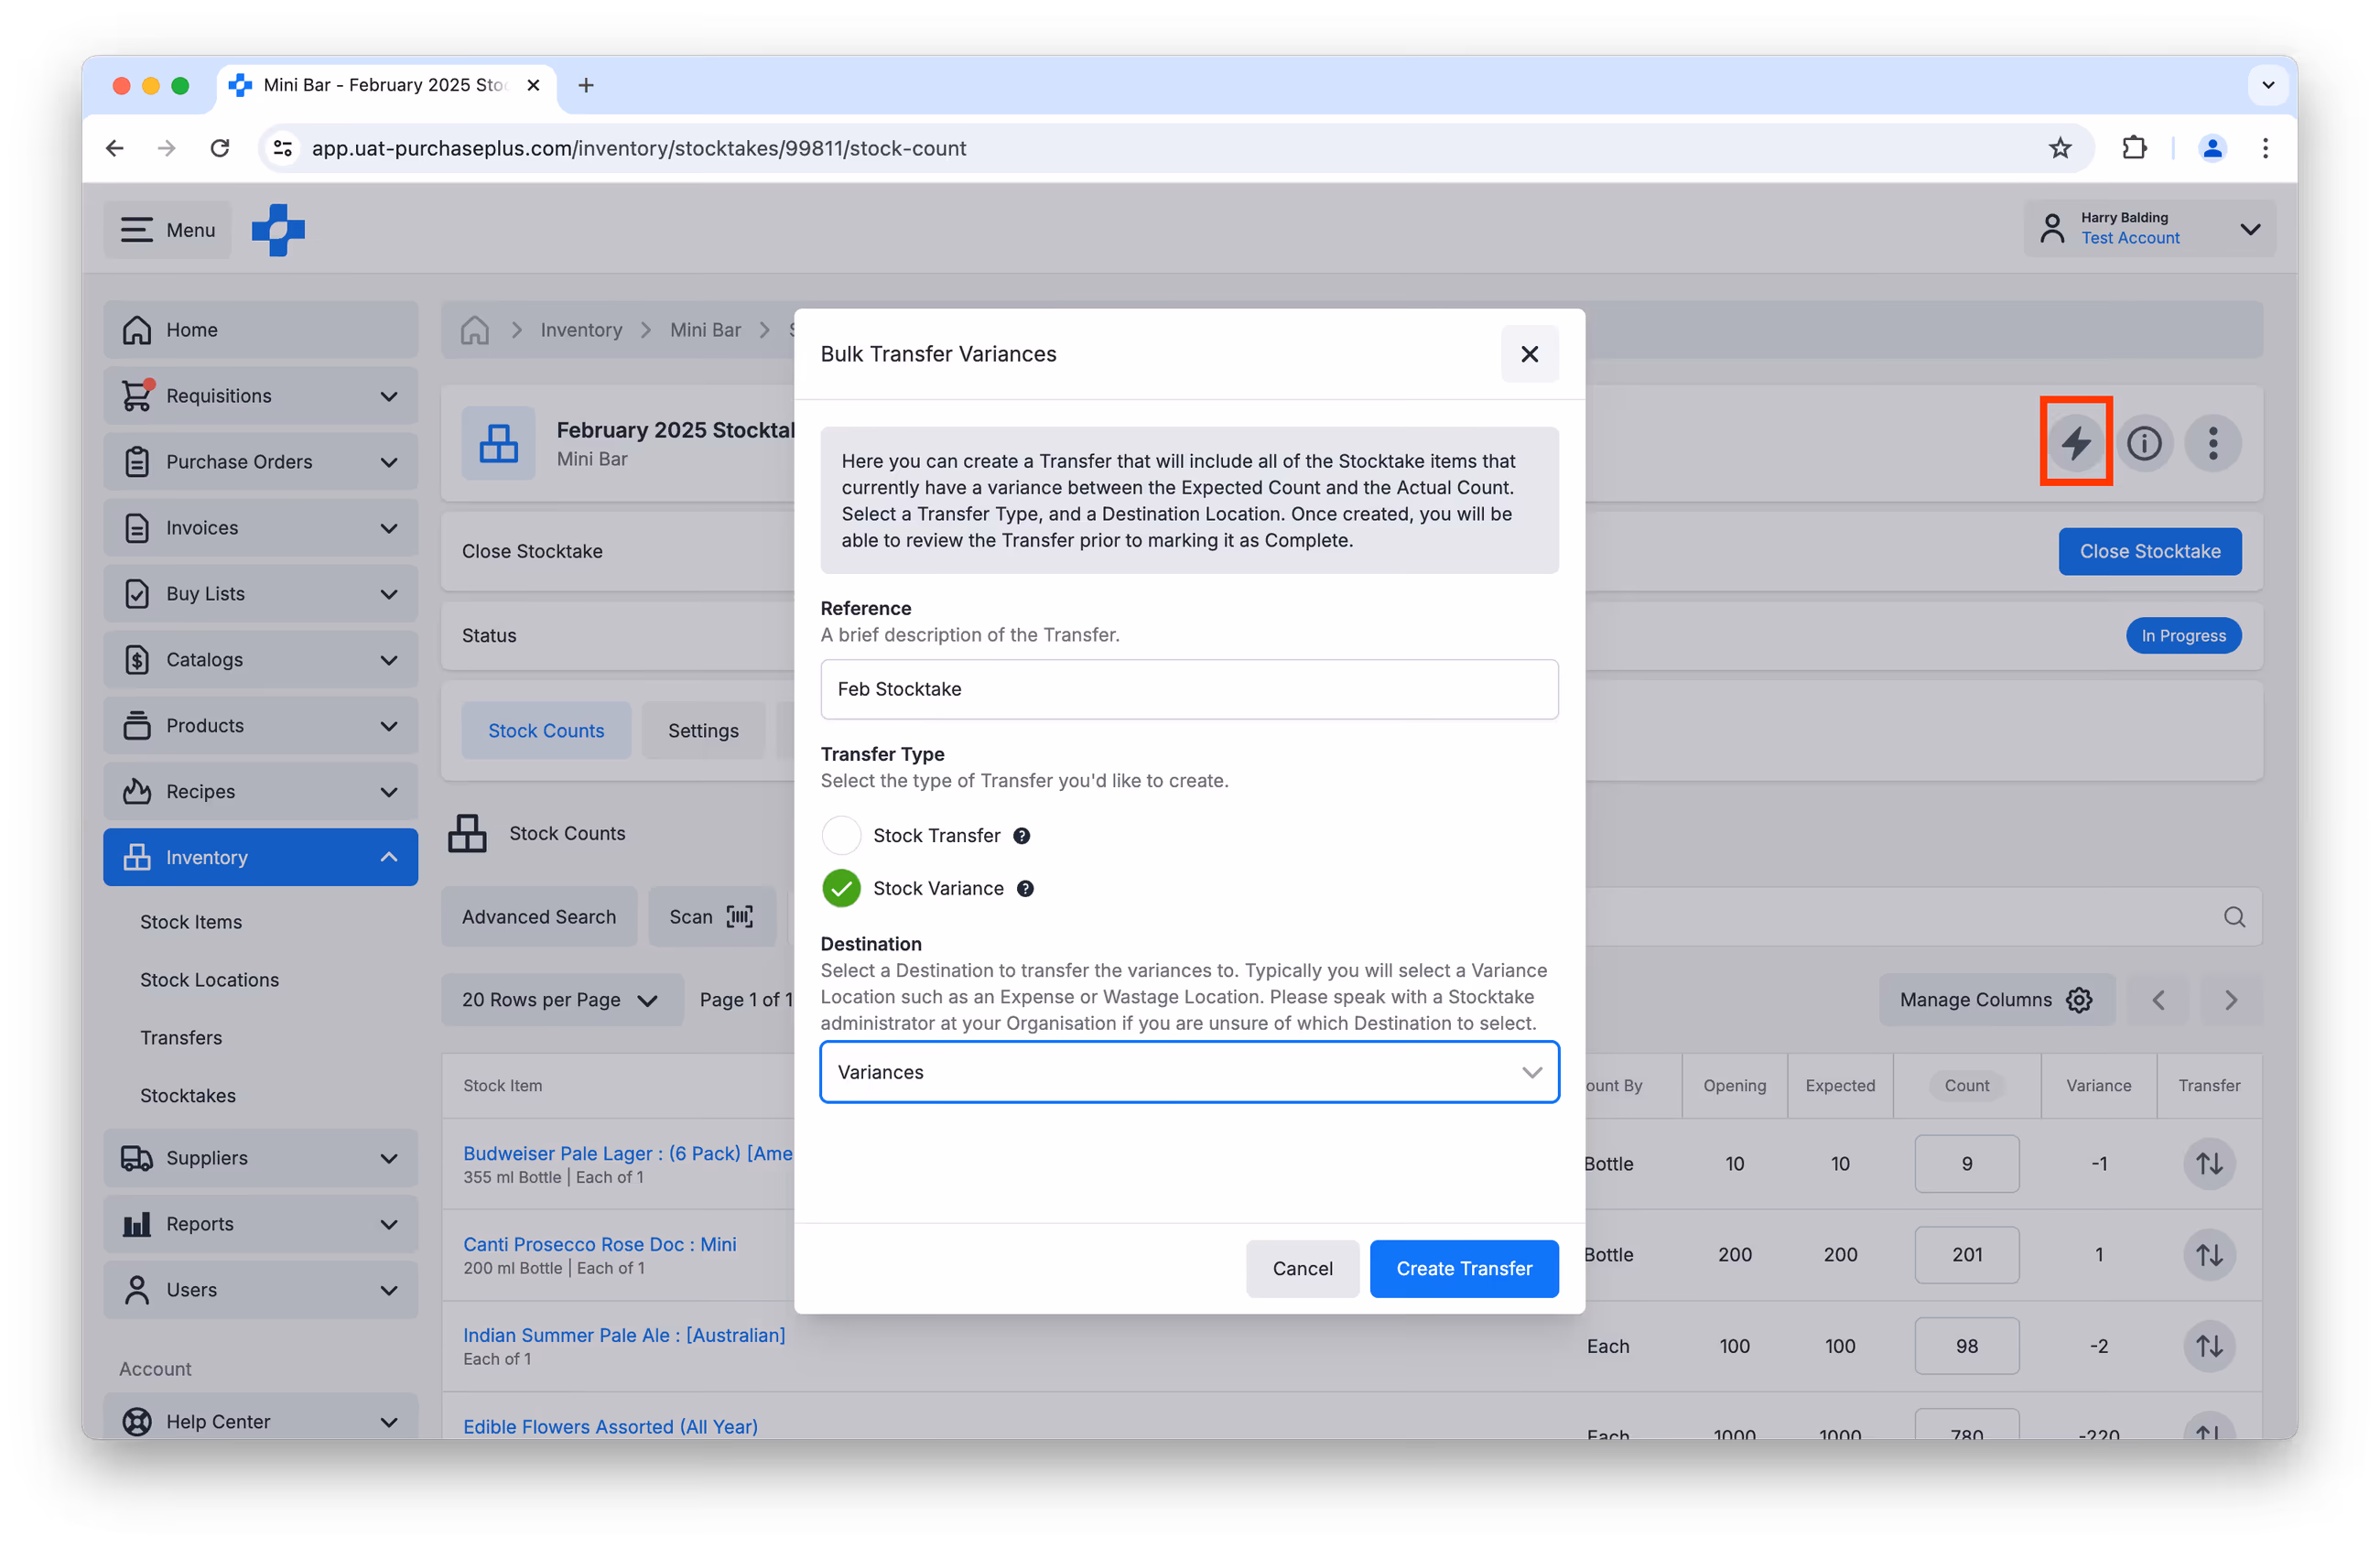The width and height of the screenshot is (2380, 1548).
Task: Click the lightning bolt bulk transfer icon
Action: coord(2076,442)
